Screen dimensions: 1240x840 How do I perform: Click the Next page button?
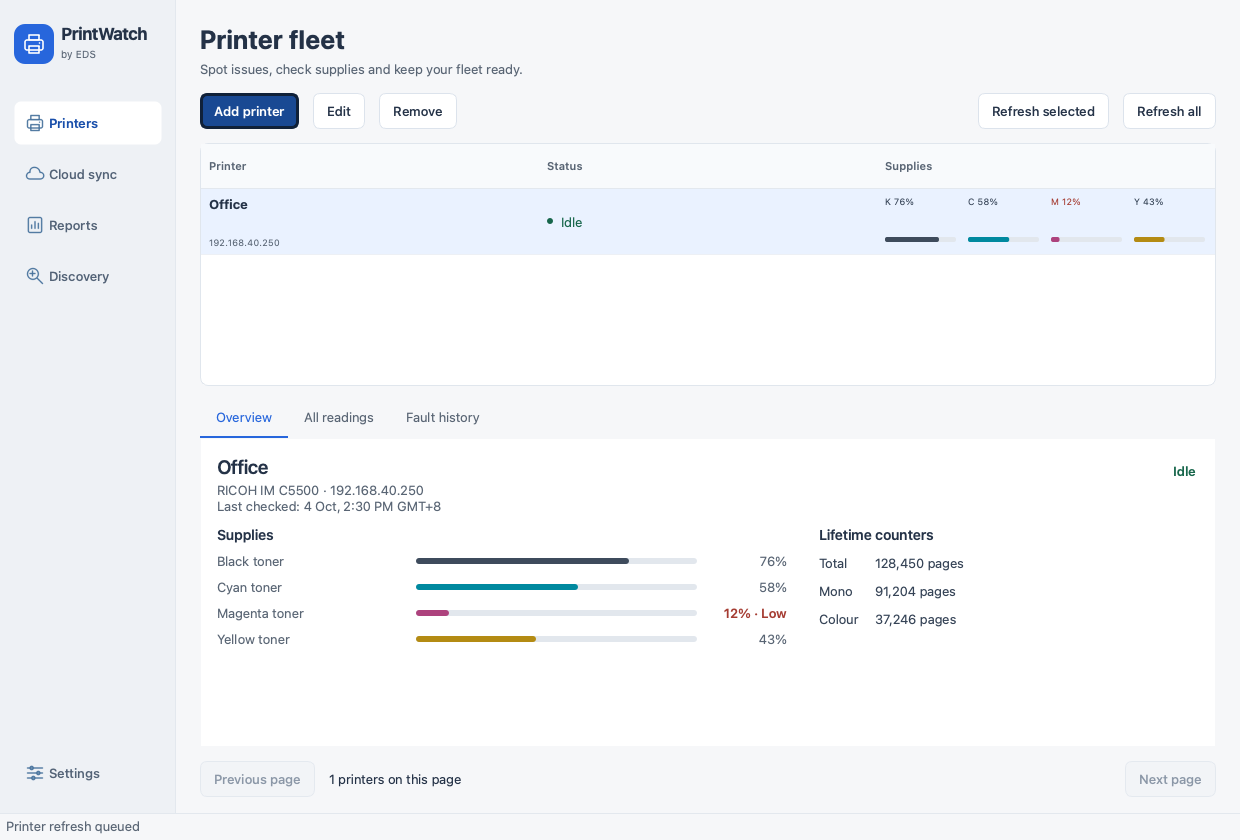point(1170,779)
